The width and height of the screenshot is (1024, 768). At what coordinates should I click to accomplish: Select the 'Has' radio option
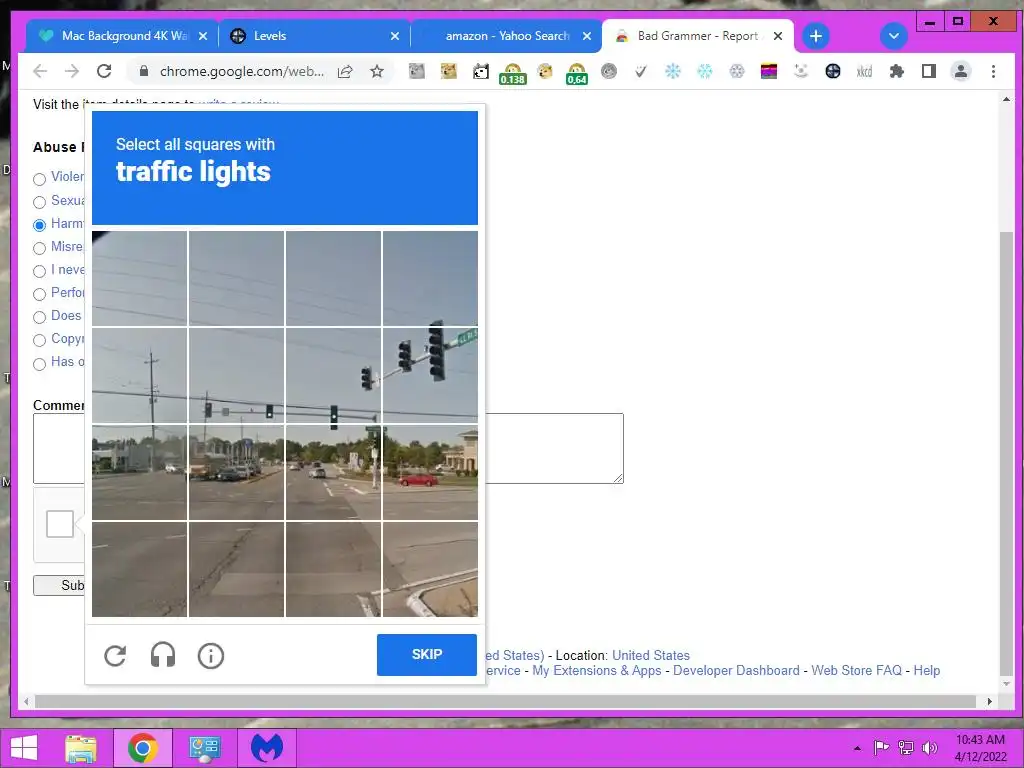tap(39, 364)
